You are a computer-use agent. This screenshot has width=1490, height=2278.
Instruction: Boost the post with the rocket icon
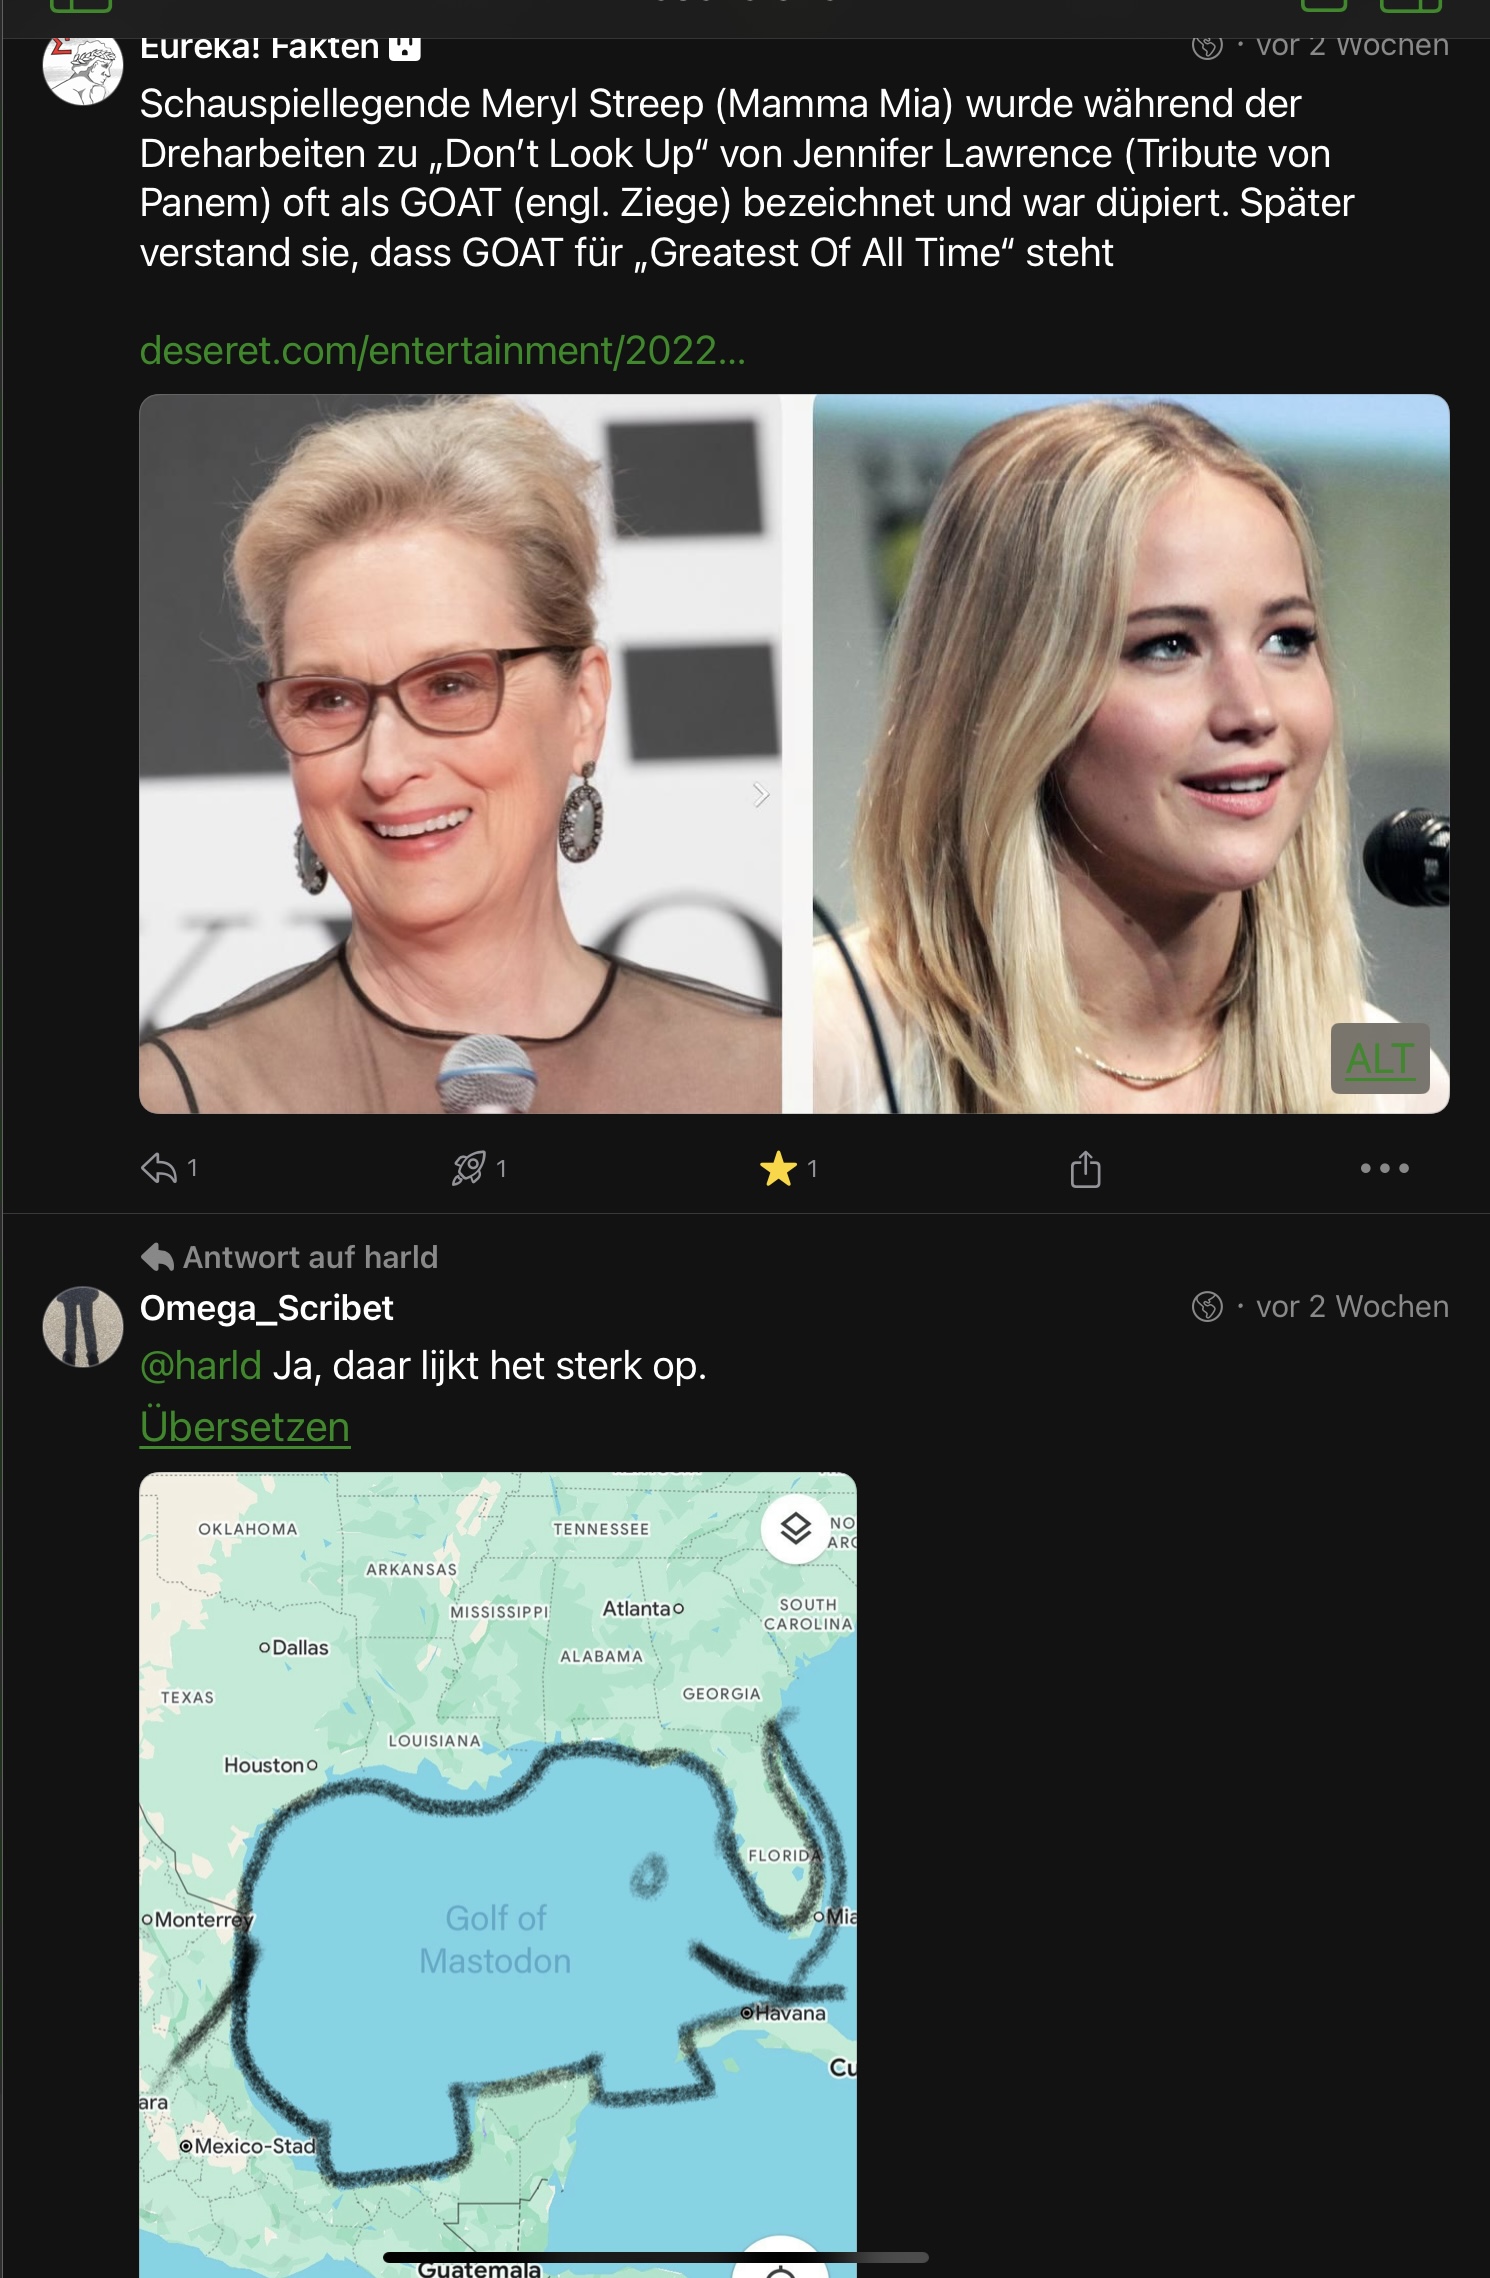tap(469, 1168)
